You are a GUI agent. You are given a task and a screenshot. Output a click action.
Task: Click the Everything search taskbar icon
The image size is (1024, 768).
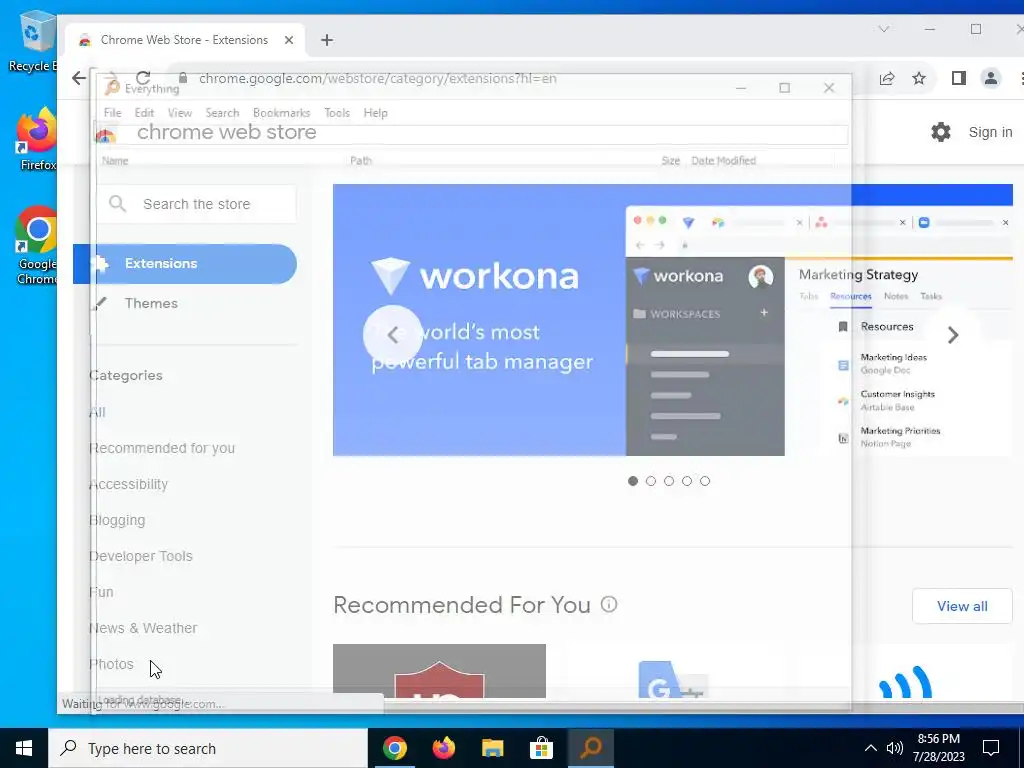click(590, 748)
